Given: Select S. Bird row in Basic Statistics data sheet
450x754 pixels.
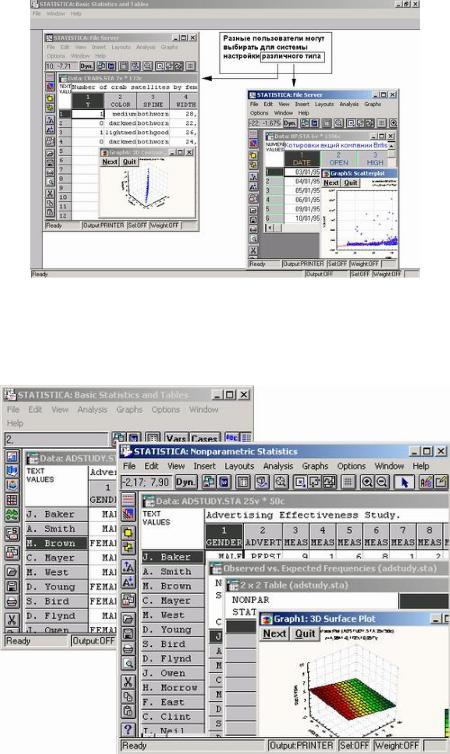Looking at the screenshot, I should (57, 601).
